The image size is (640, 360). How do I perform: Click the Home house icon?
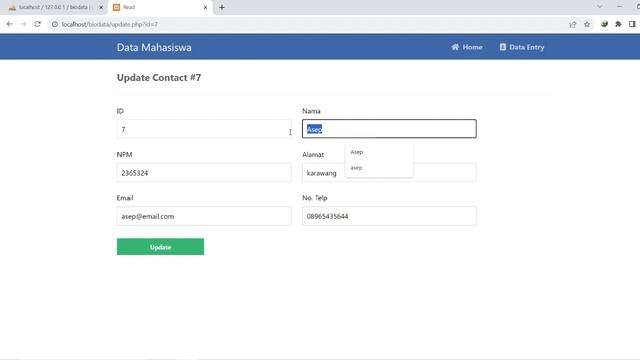[455, 47]
